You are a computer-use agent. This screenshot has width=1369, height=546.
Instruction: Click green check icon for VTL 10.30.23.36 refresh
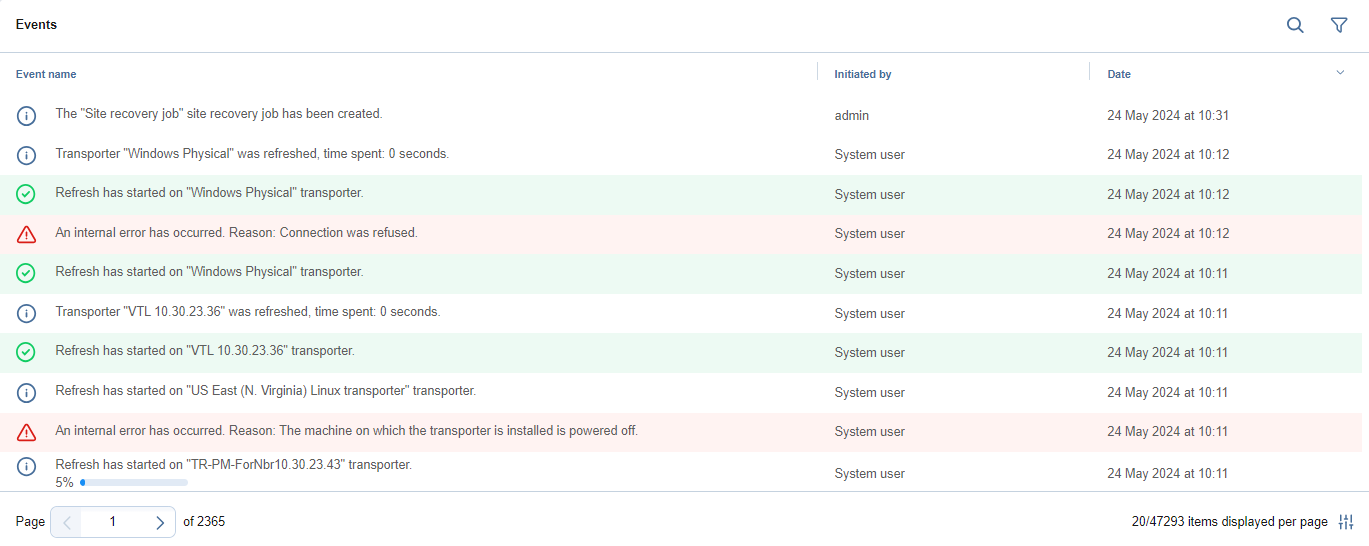27,352
